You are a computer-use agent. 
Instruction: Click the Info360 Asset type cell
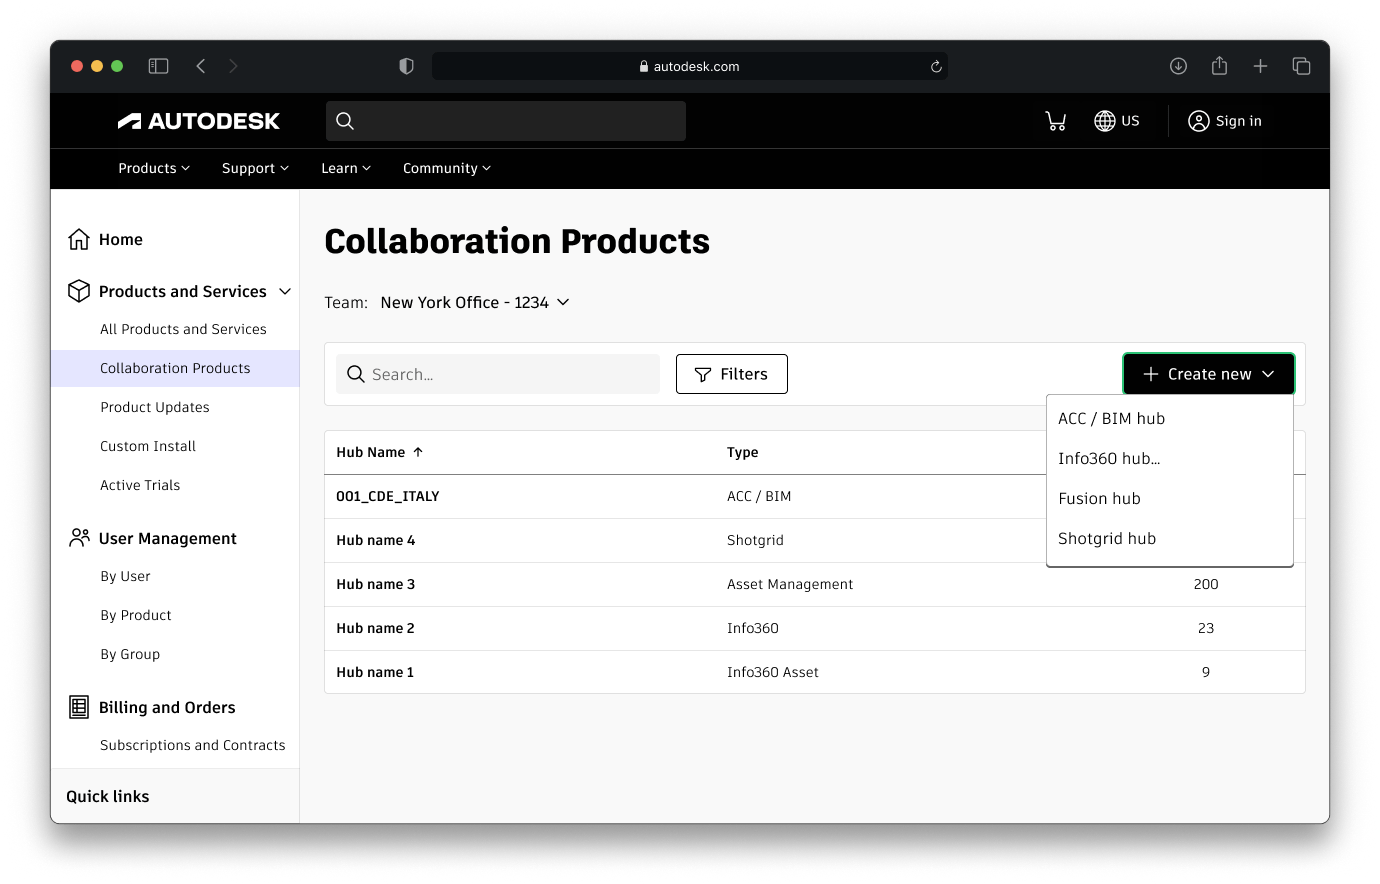(773, 672)
